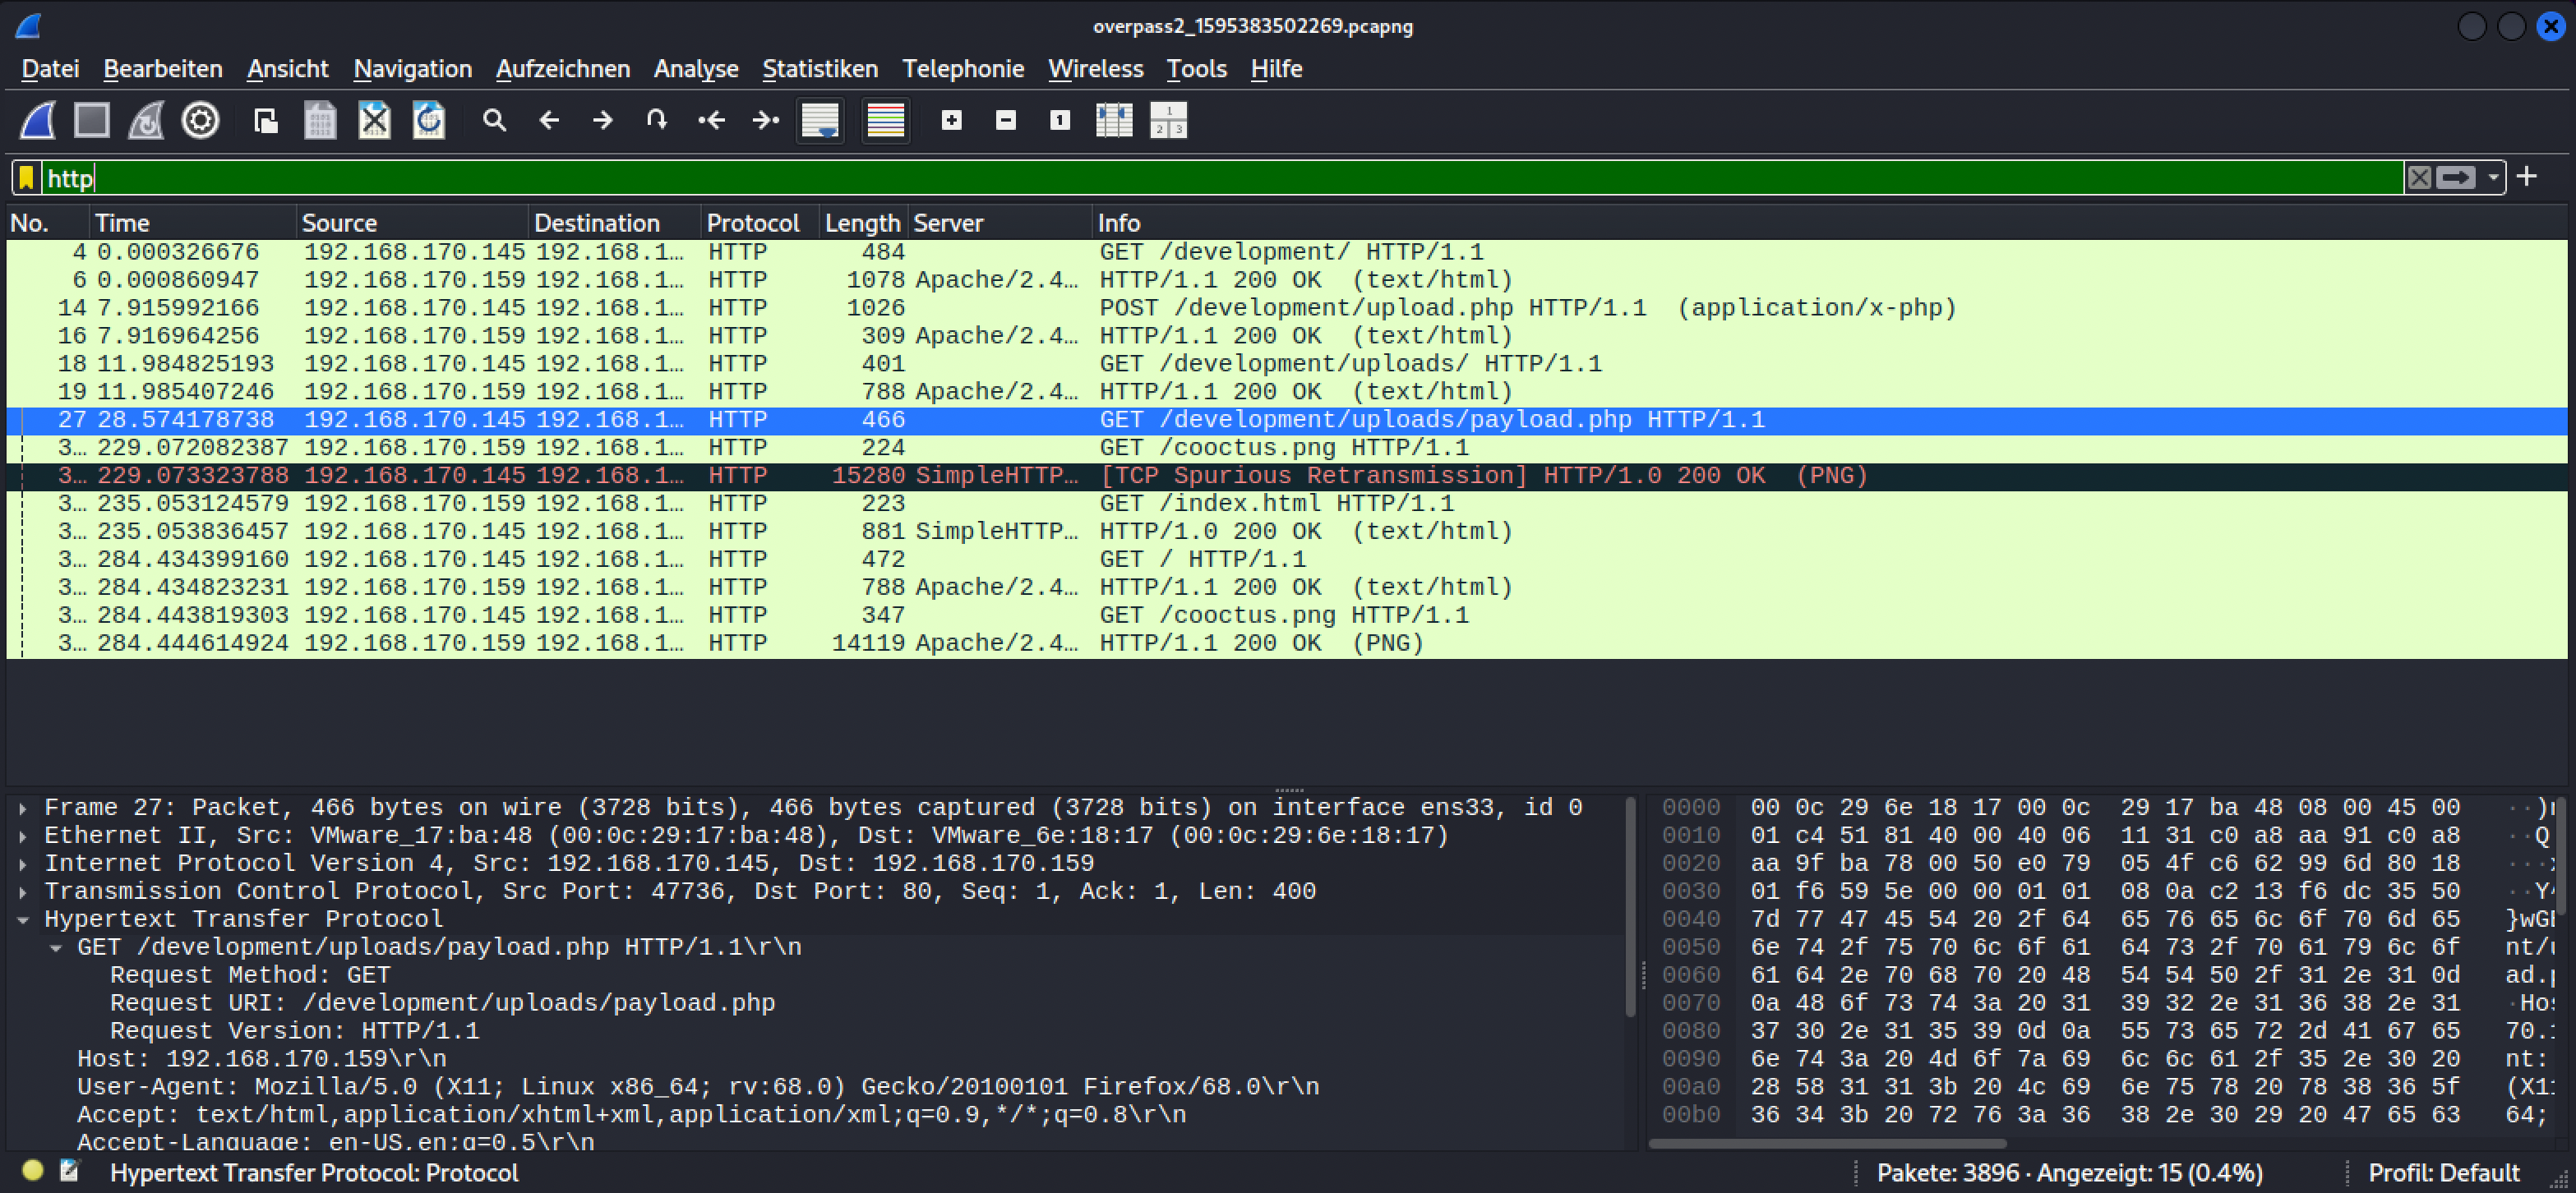Go forward in packet history

coord(603,121)
